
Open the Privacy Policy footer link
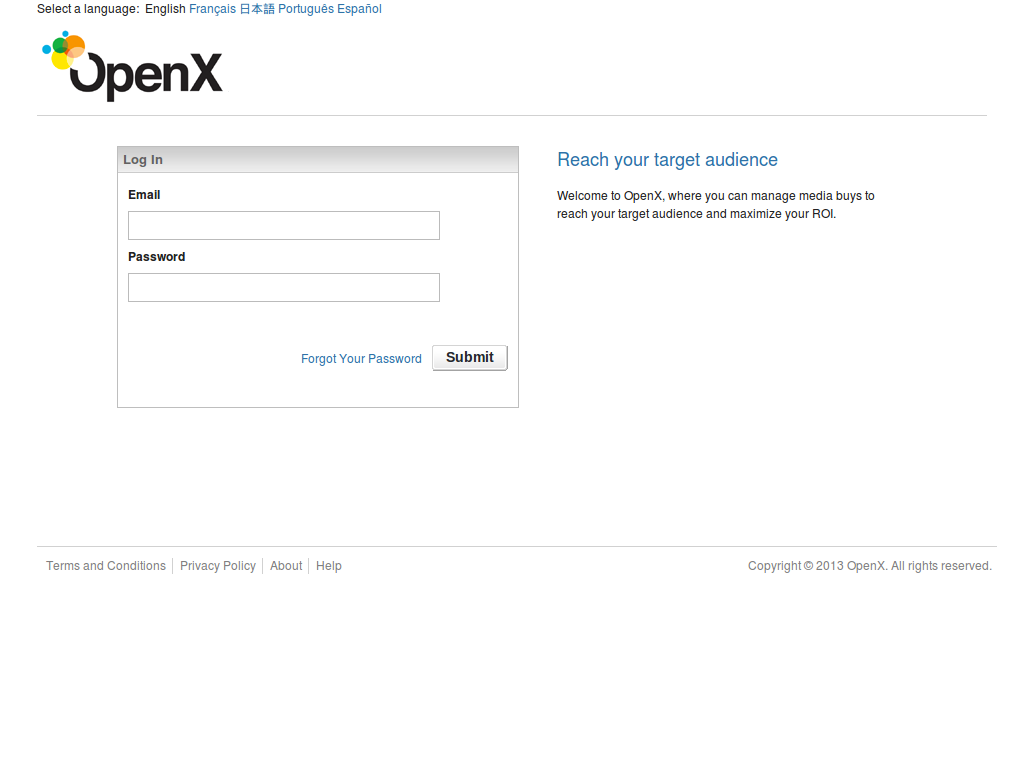tap(218, 566)
